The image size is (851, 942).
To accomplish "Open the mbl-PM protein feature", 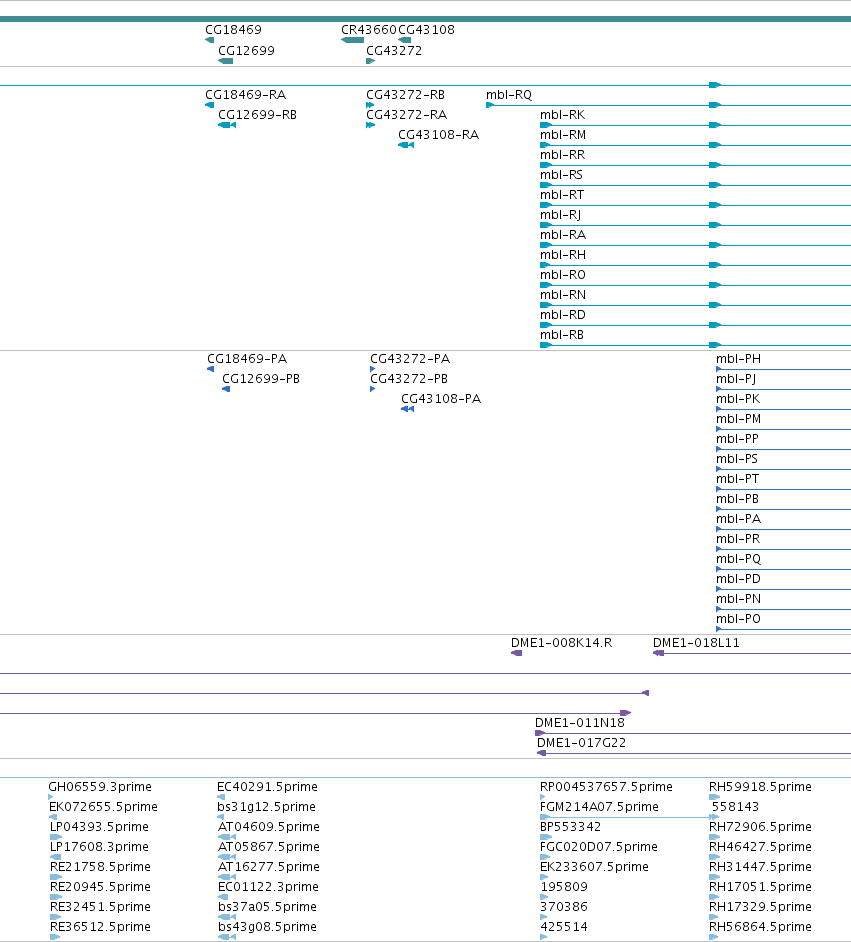I will pyautogui.click(x=738, y=419).
